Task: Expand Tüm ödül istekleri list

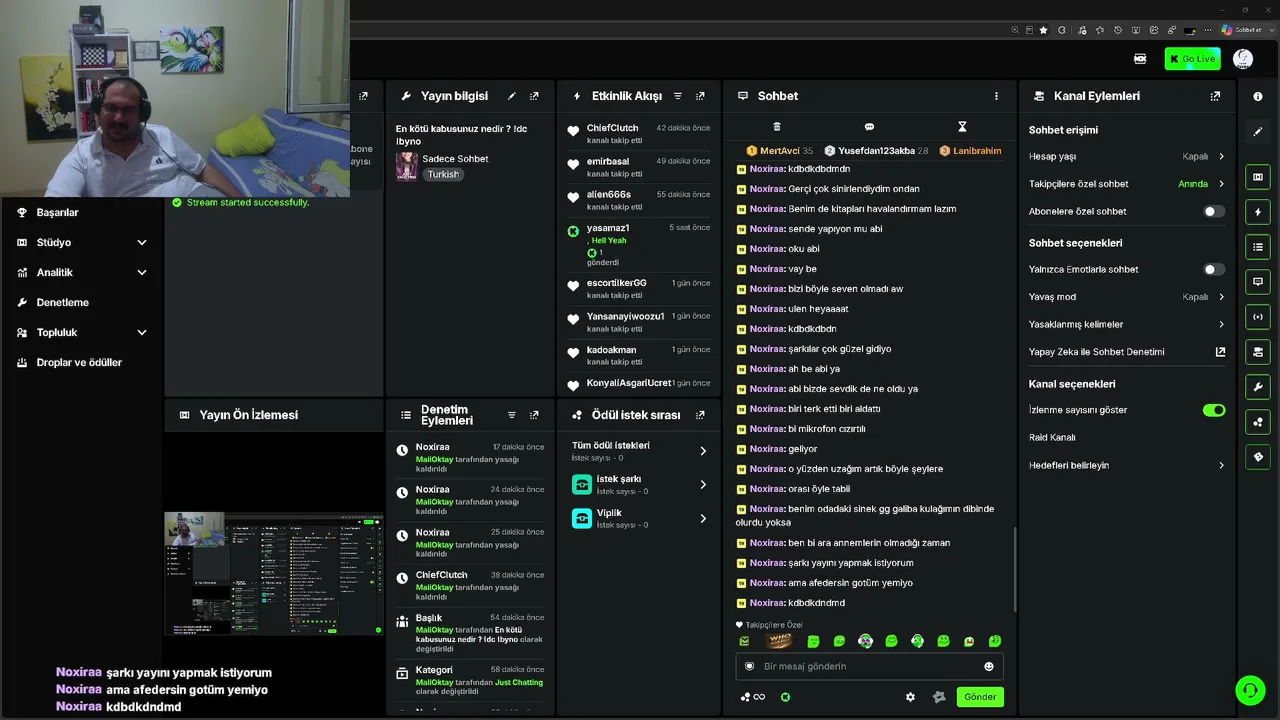Action: click(x=640, y=451)
